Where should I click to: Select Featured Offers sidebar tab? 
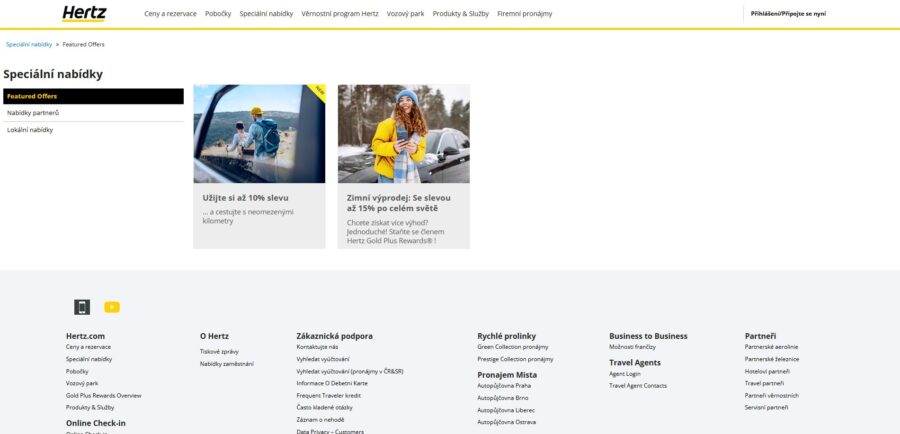click(x=94, y=96)
